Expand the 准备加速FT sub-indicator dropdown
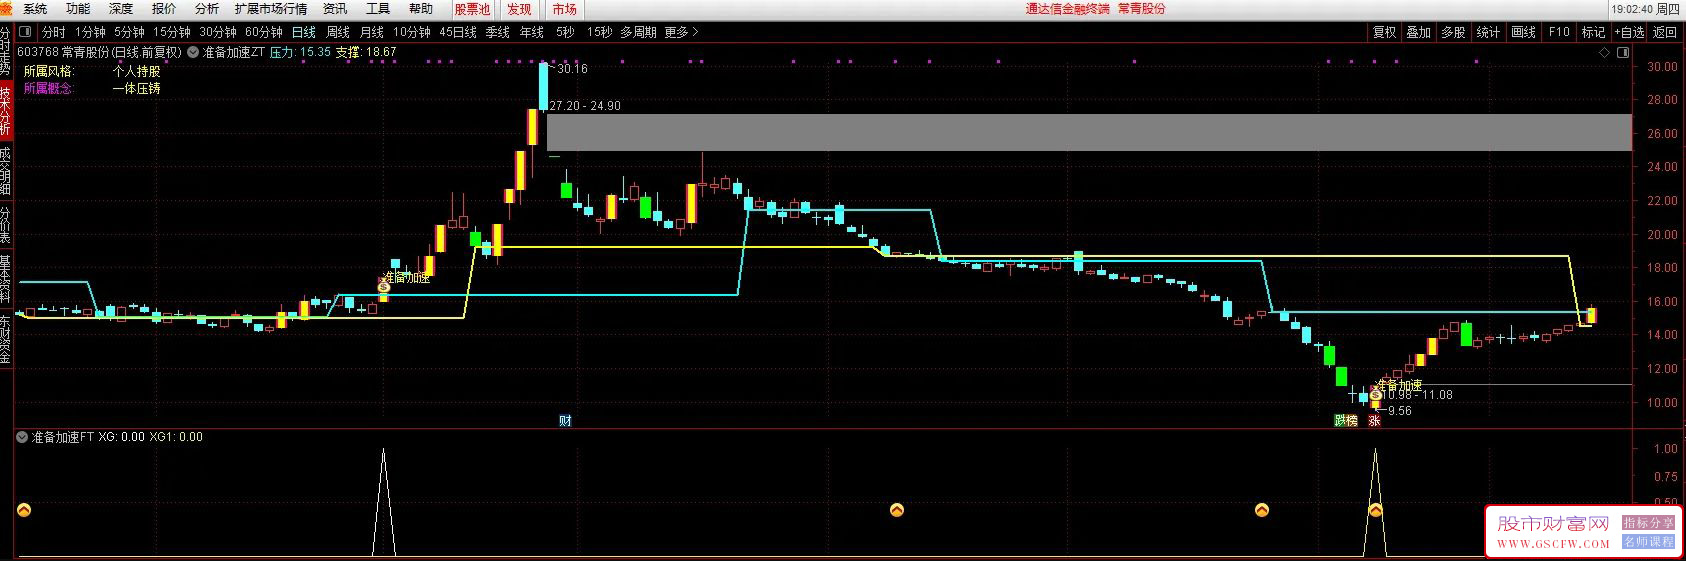Image resolution: width=1686 pixels, height=561 pixels. (x=22, y=437)
